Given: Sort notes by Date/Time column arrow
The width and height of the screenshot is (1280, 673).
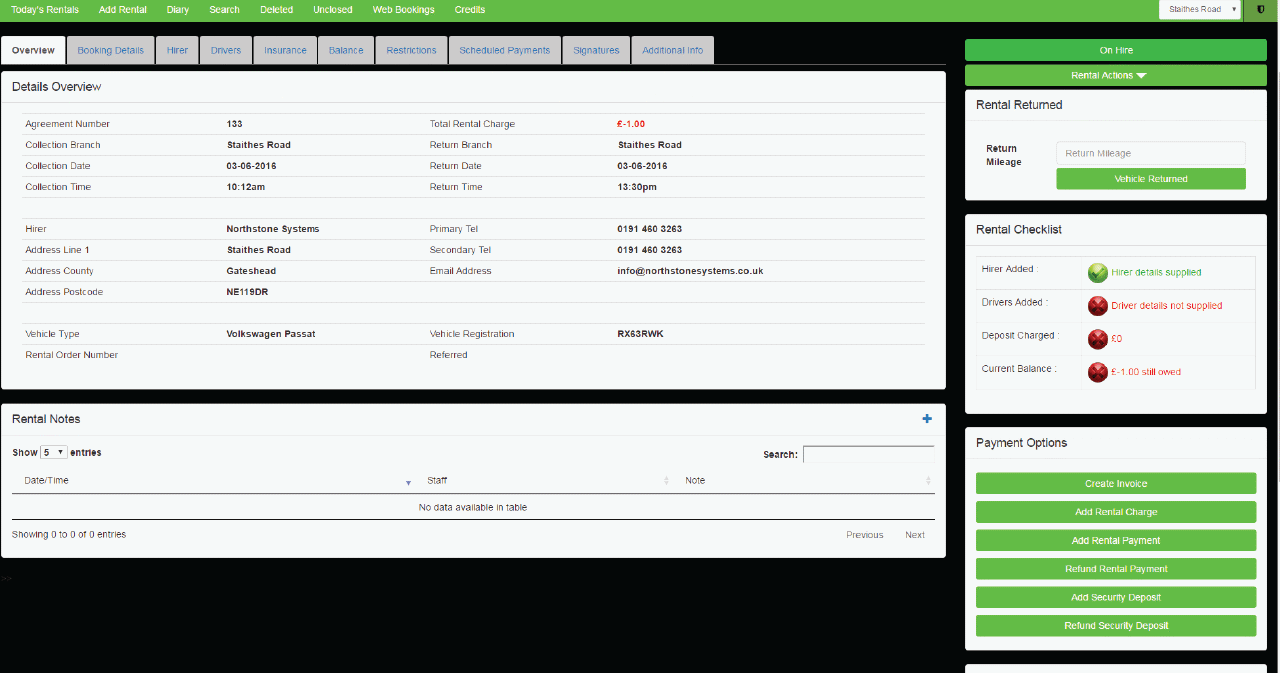Looking at the screenshot, I should pyautogui.click(x=408, y=482).
